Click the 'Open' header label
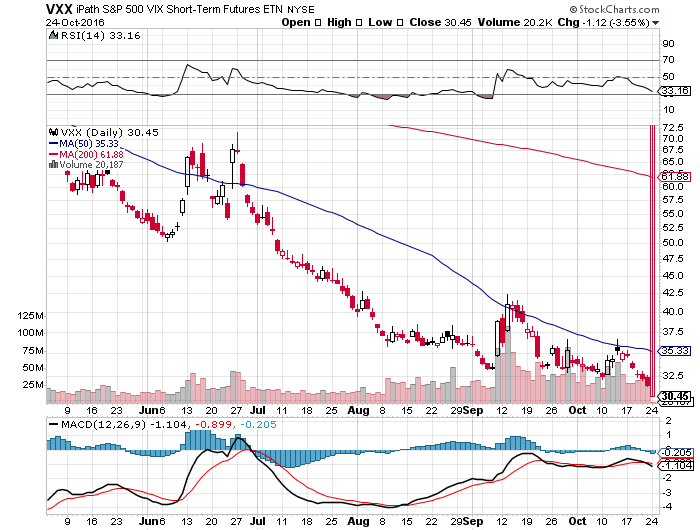 [x=296, y=22]
